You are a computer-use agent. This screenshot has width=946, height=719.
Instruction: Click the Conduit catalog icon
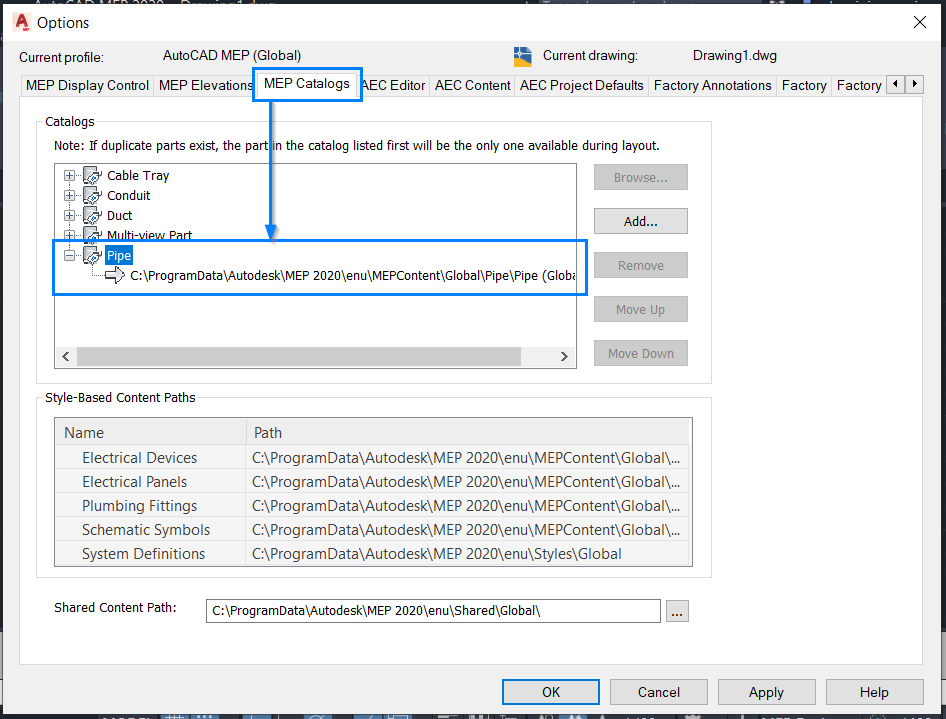92,195
